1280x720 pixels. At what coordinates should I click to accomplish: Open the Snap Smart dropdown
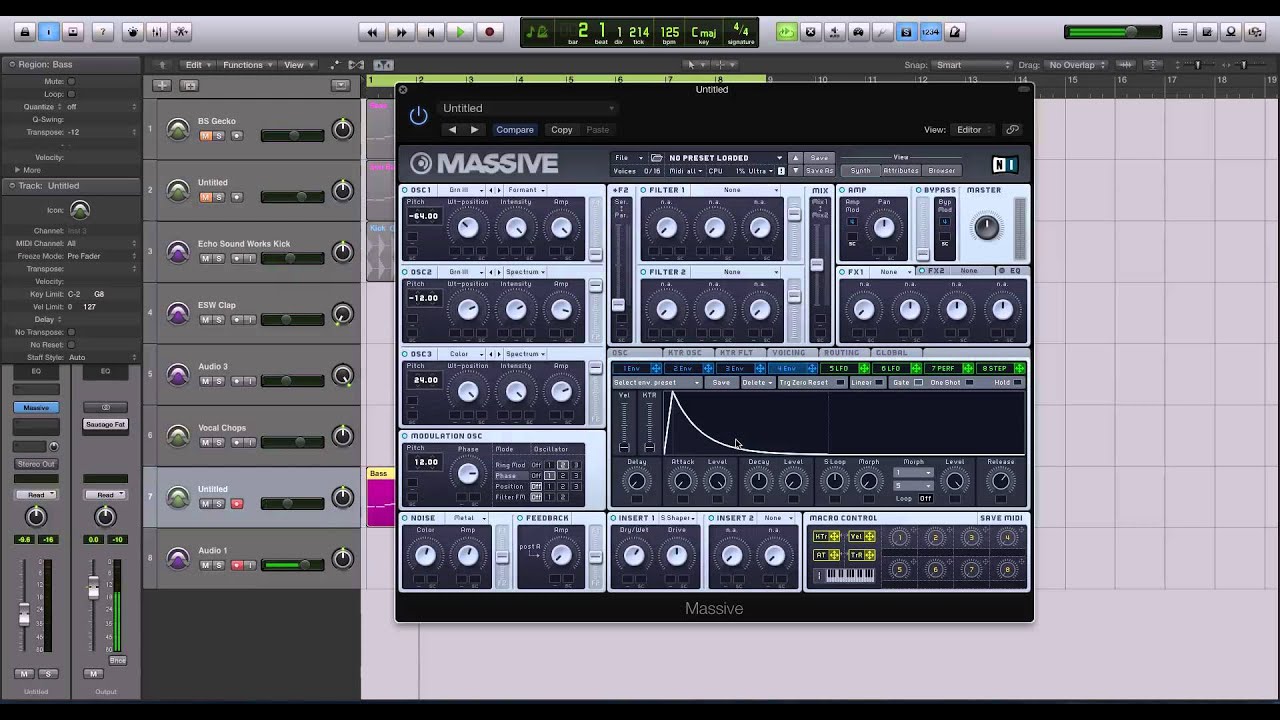tap(973, 65)
